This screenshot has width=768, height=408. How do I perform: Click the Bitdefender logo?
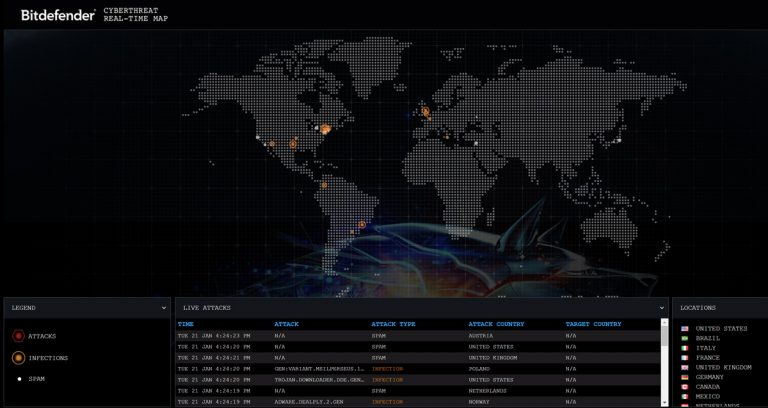pyautogui.click(x=58, y=15)
